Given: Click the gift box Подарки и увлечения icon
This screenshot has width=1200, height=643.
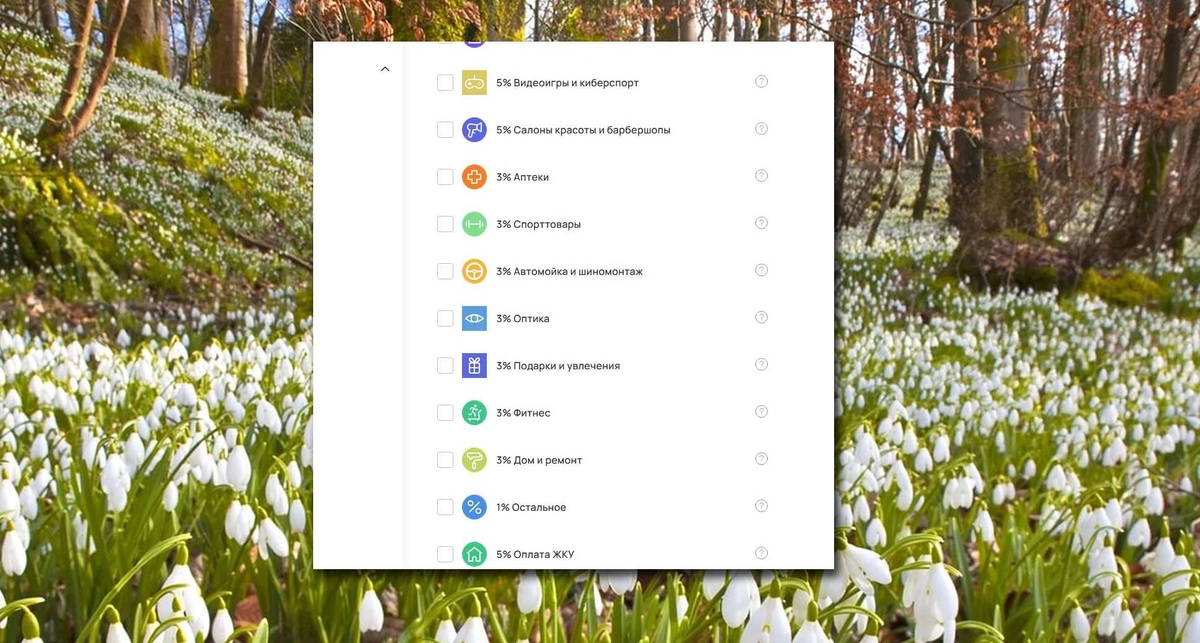Looking at the screenshot, I should point(474,365).
